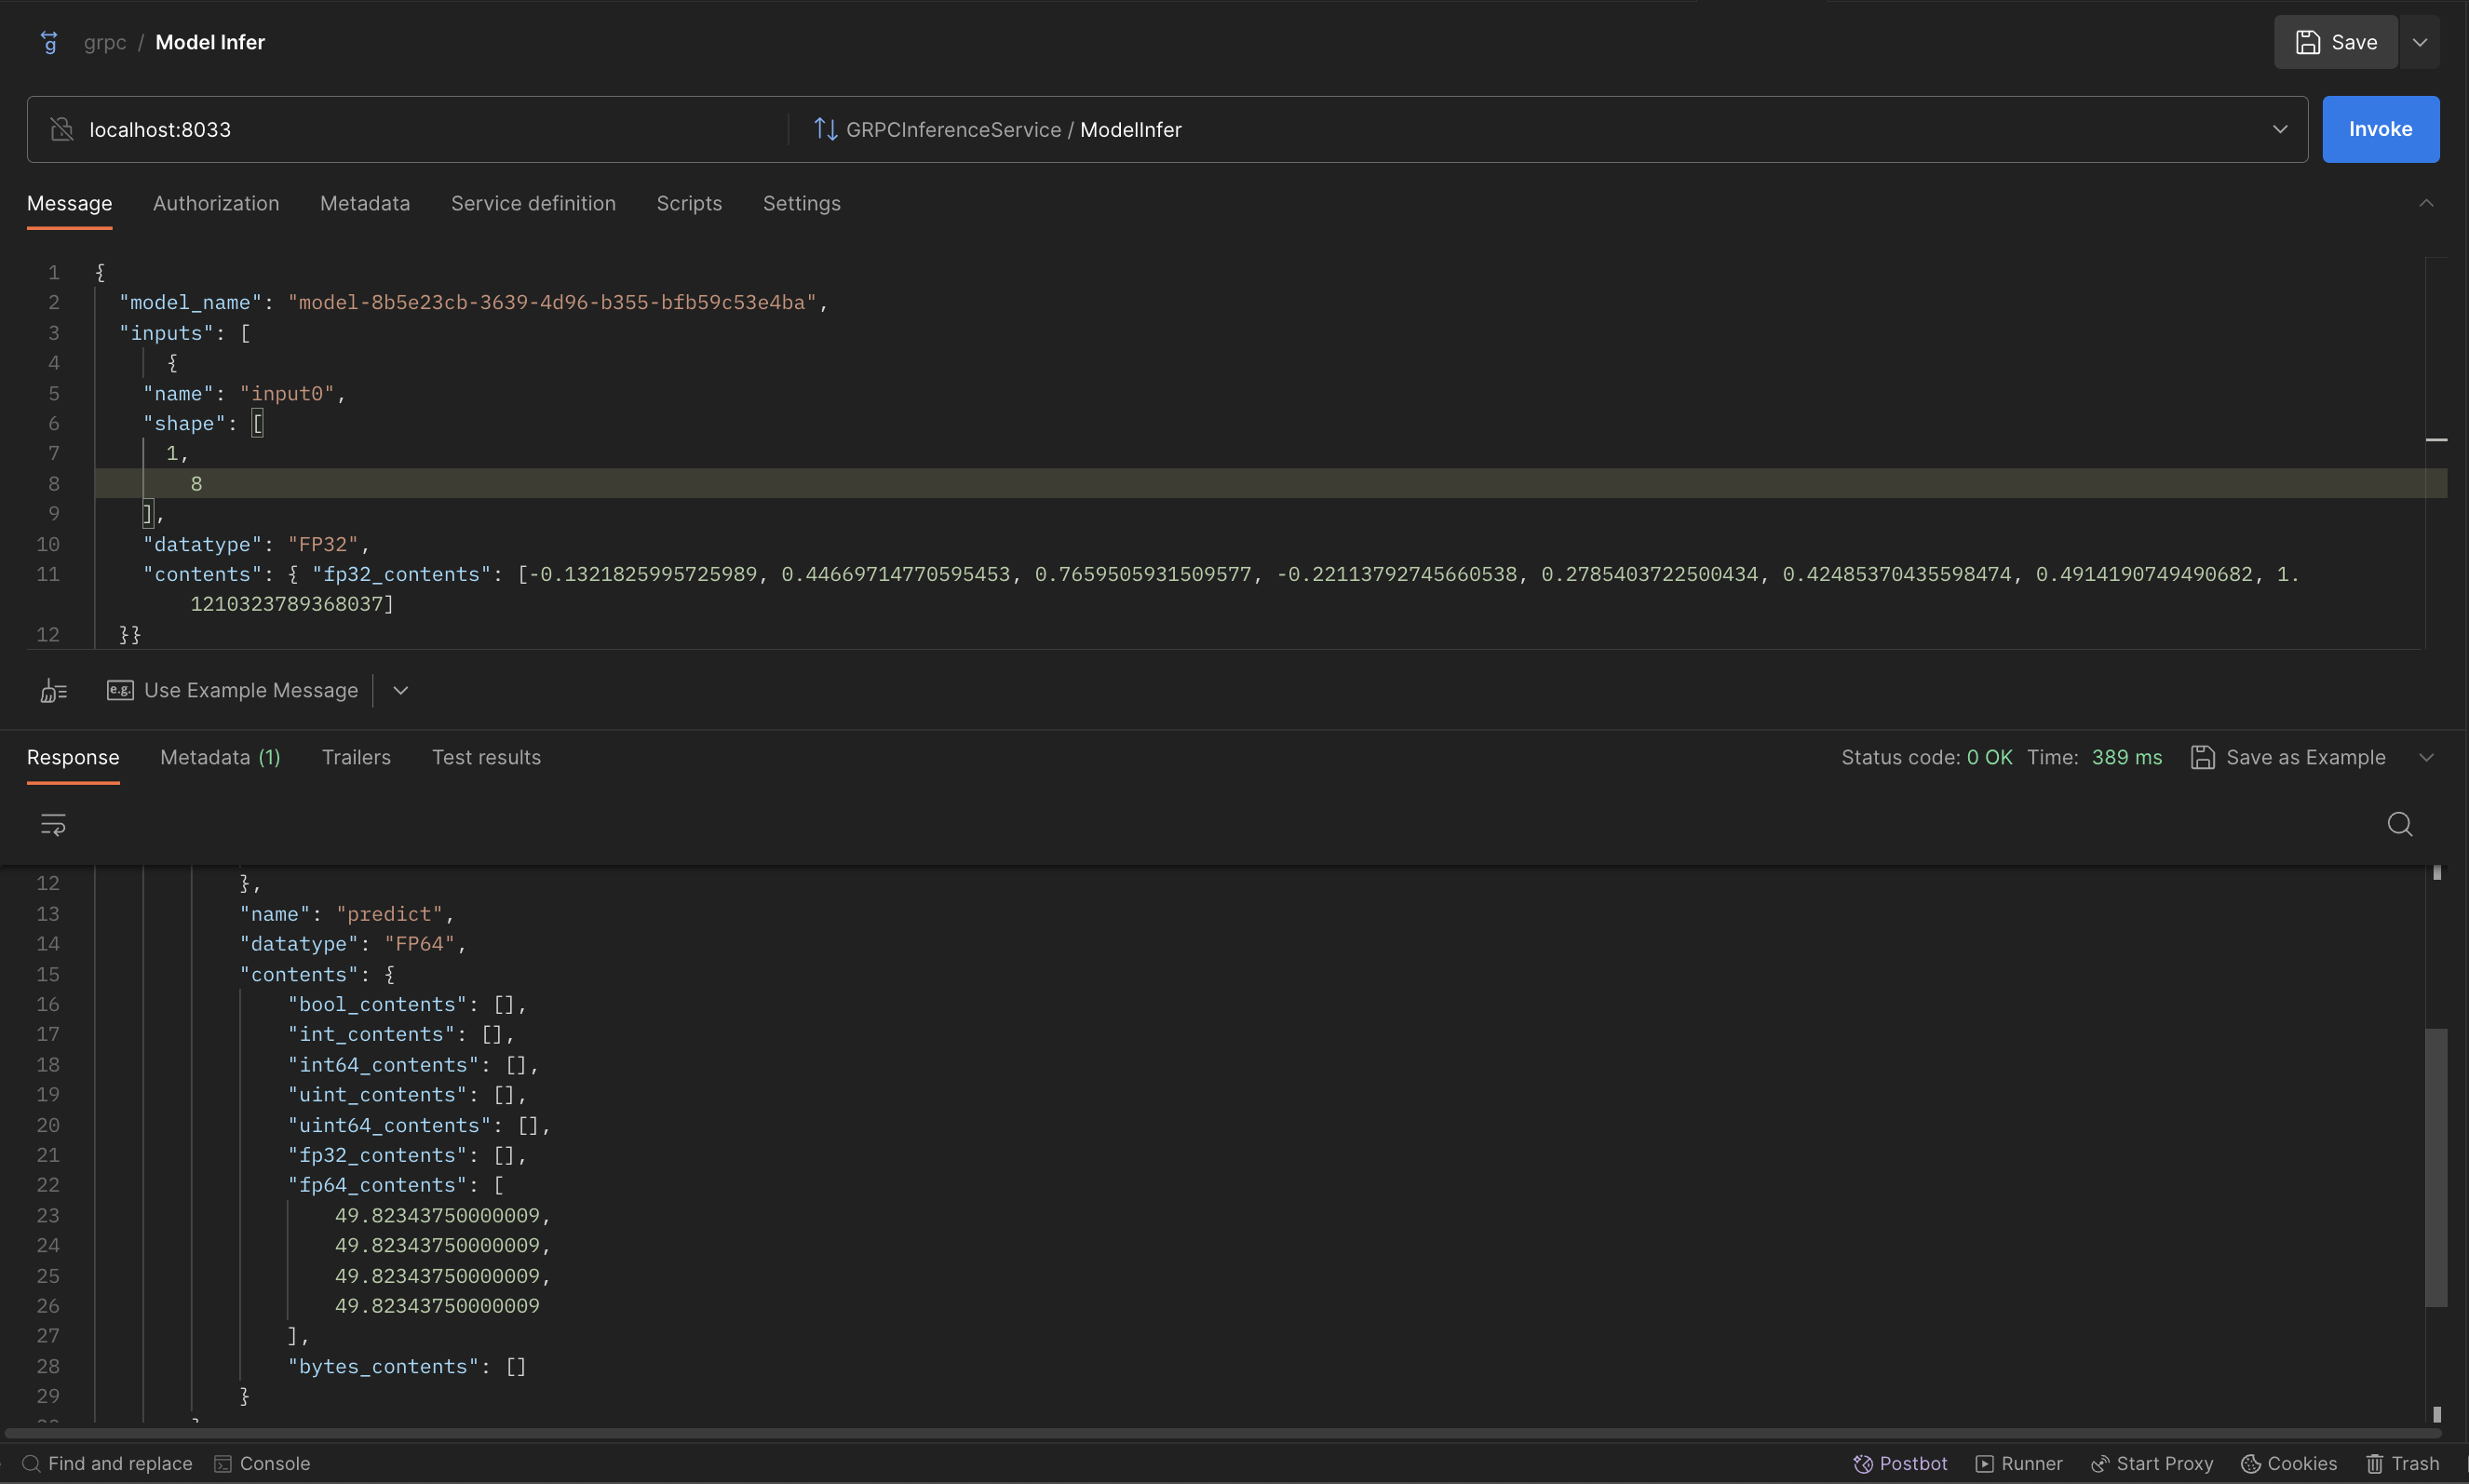
Task: Invoke the gRPC request
Action: 2381,129
